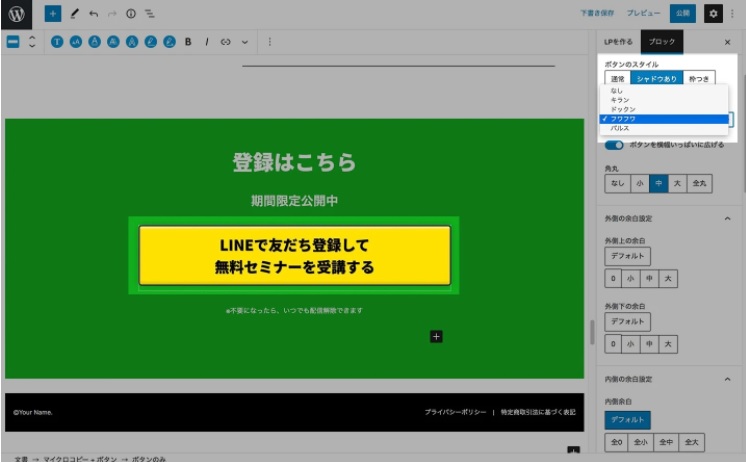This screenshot has width=746, height=462.
Task: Click the block mover up/down arrows
Action: pyautogui.click(x=32, y=42)
